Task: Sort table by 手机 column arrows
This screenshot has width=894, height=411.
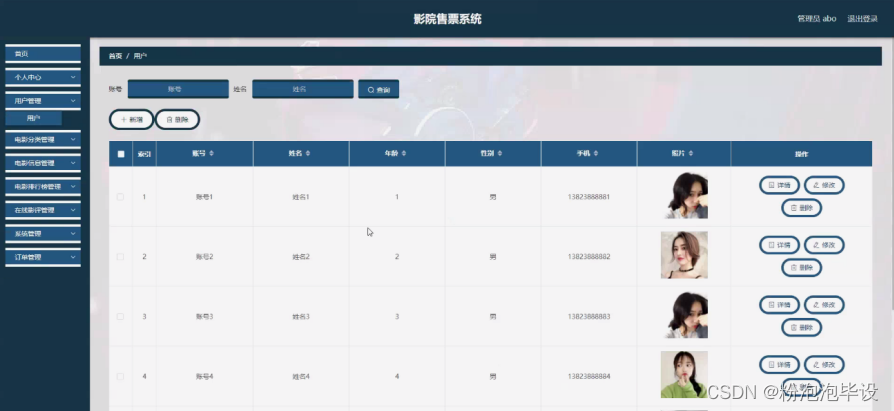Action: [596, 153]
